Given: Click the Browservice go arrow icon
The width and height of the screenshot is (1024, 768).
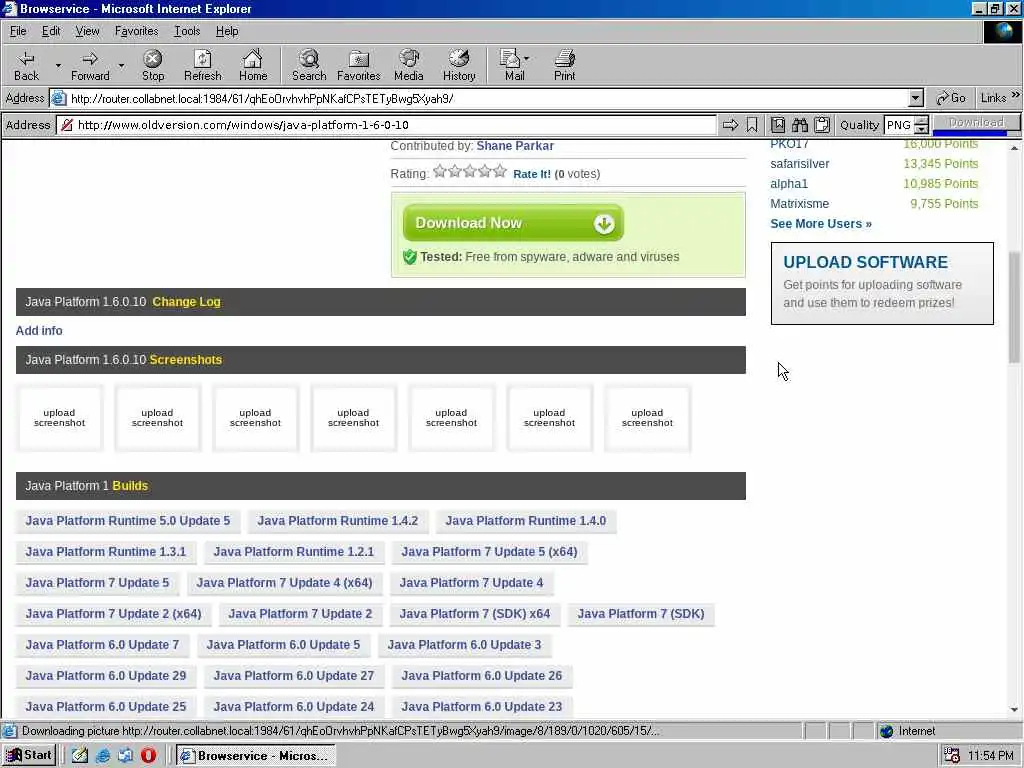Looking at the screenshot, I should point(730,125).
